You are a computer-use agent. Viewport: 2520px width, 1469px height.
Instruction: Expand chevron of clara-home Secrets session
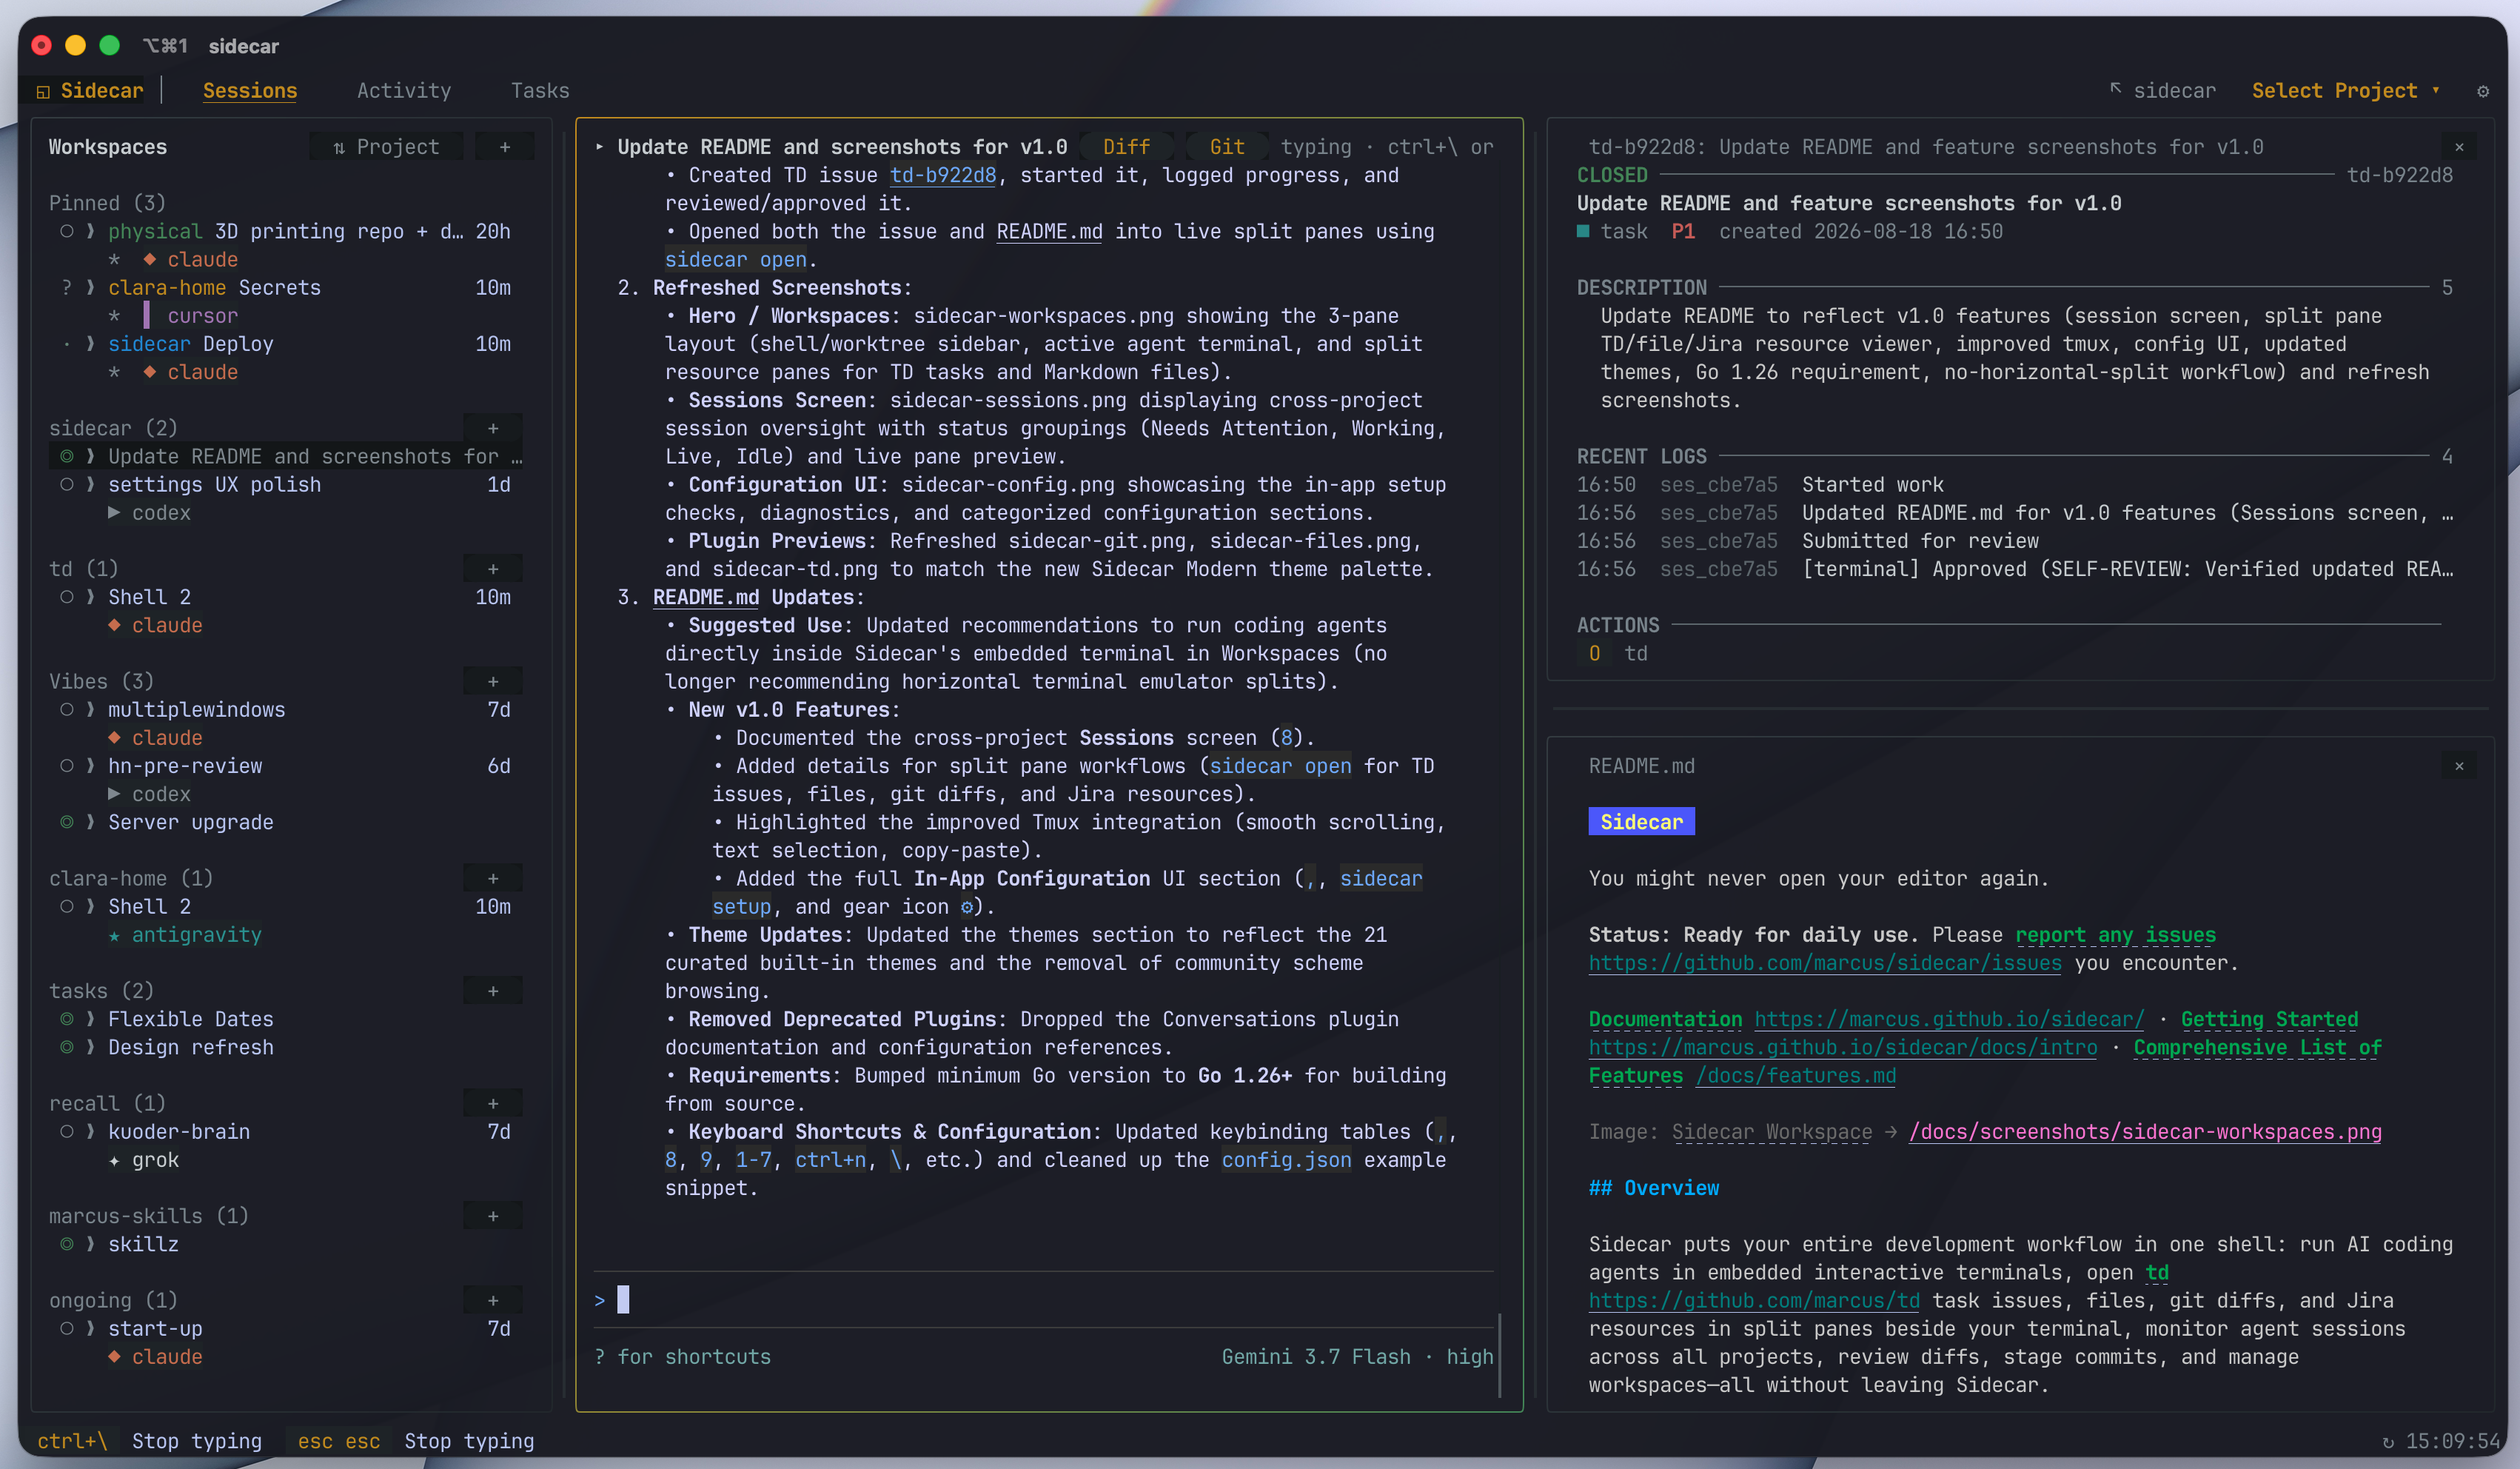pyautogui.click(x=90, y=288)
